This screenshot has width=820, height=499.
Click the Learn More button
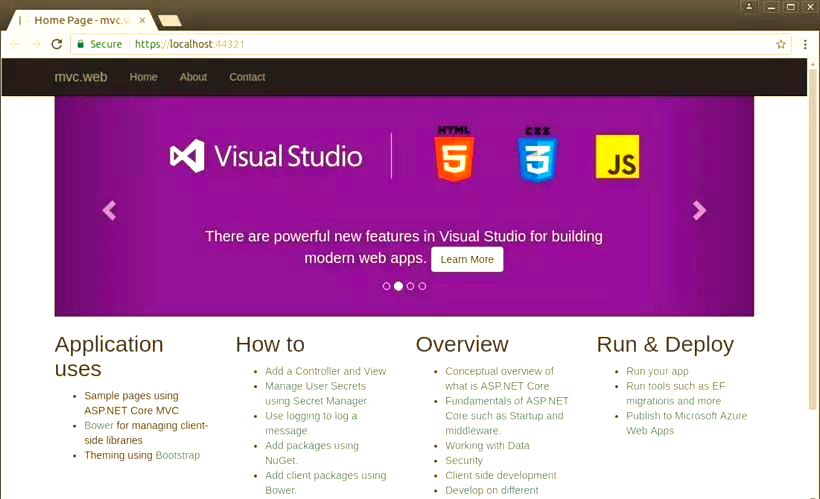tap(467, 259)
